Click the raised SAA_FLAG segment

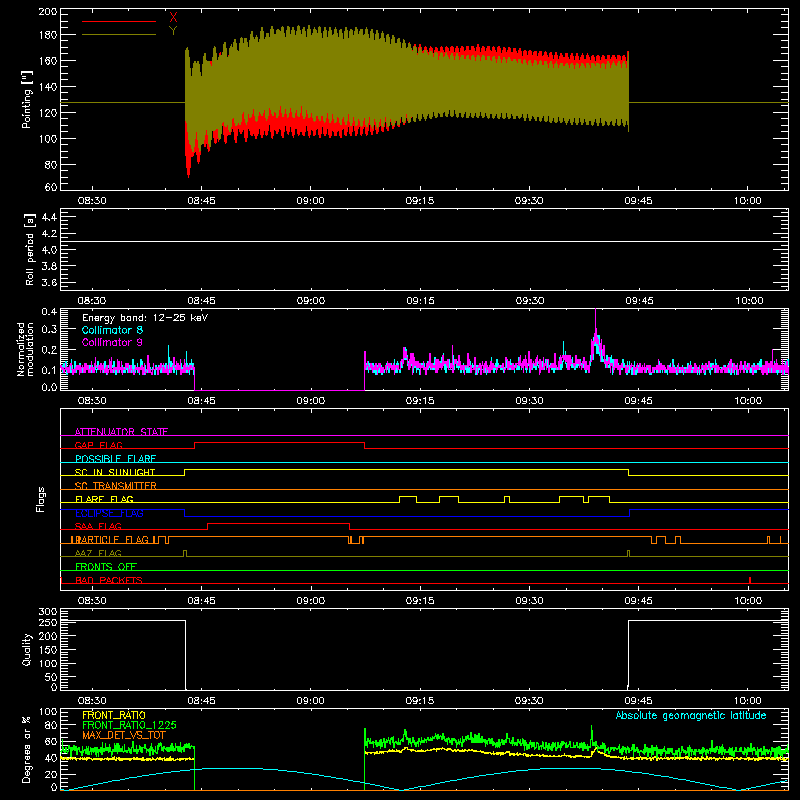279,523
